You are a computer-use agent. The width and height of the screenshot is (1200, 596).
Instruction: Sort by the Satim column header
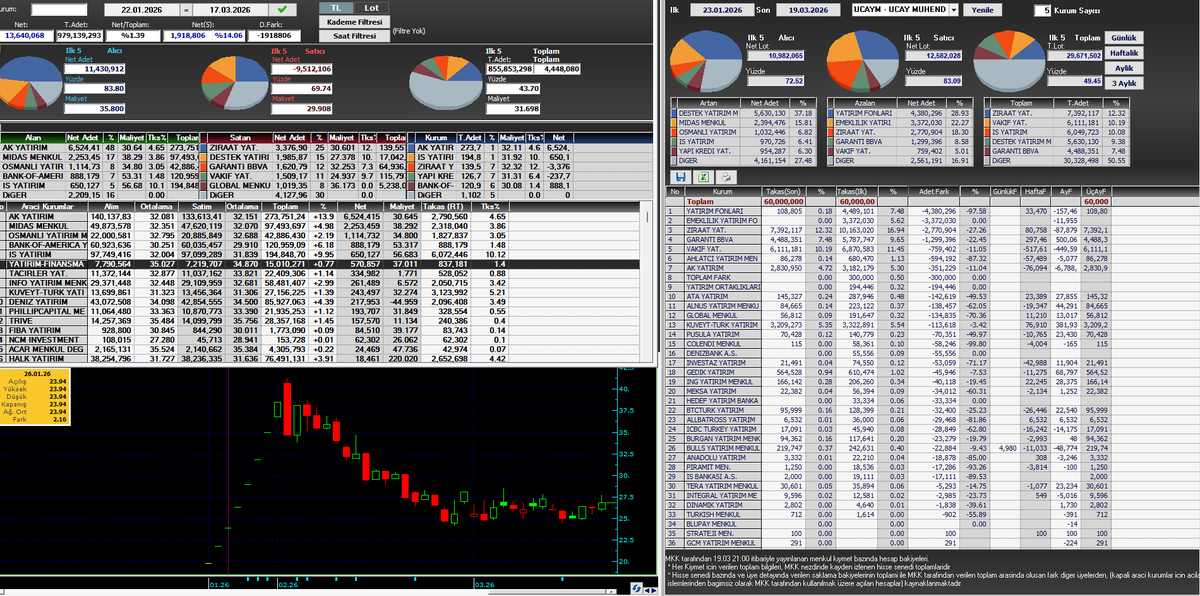[202, 206]
